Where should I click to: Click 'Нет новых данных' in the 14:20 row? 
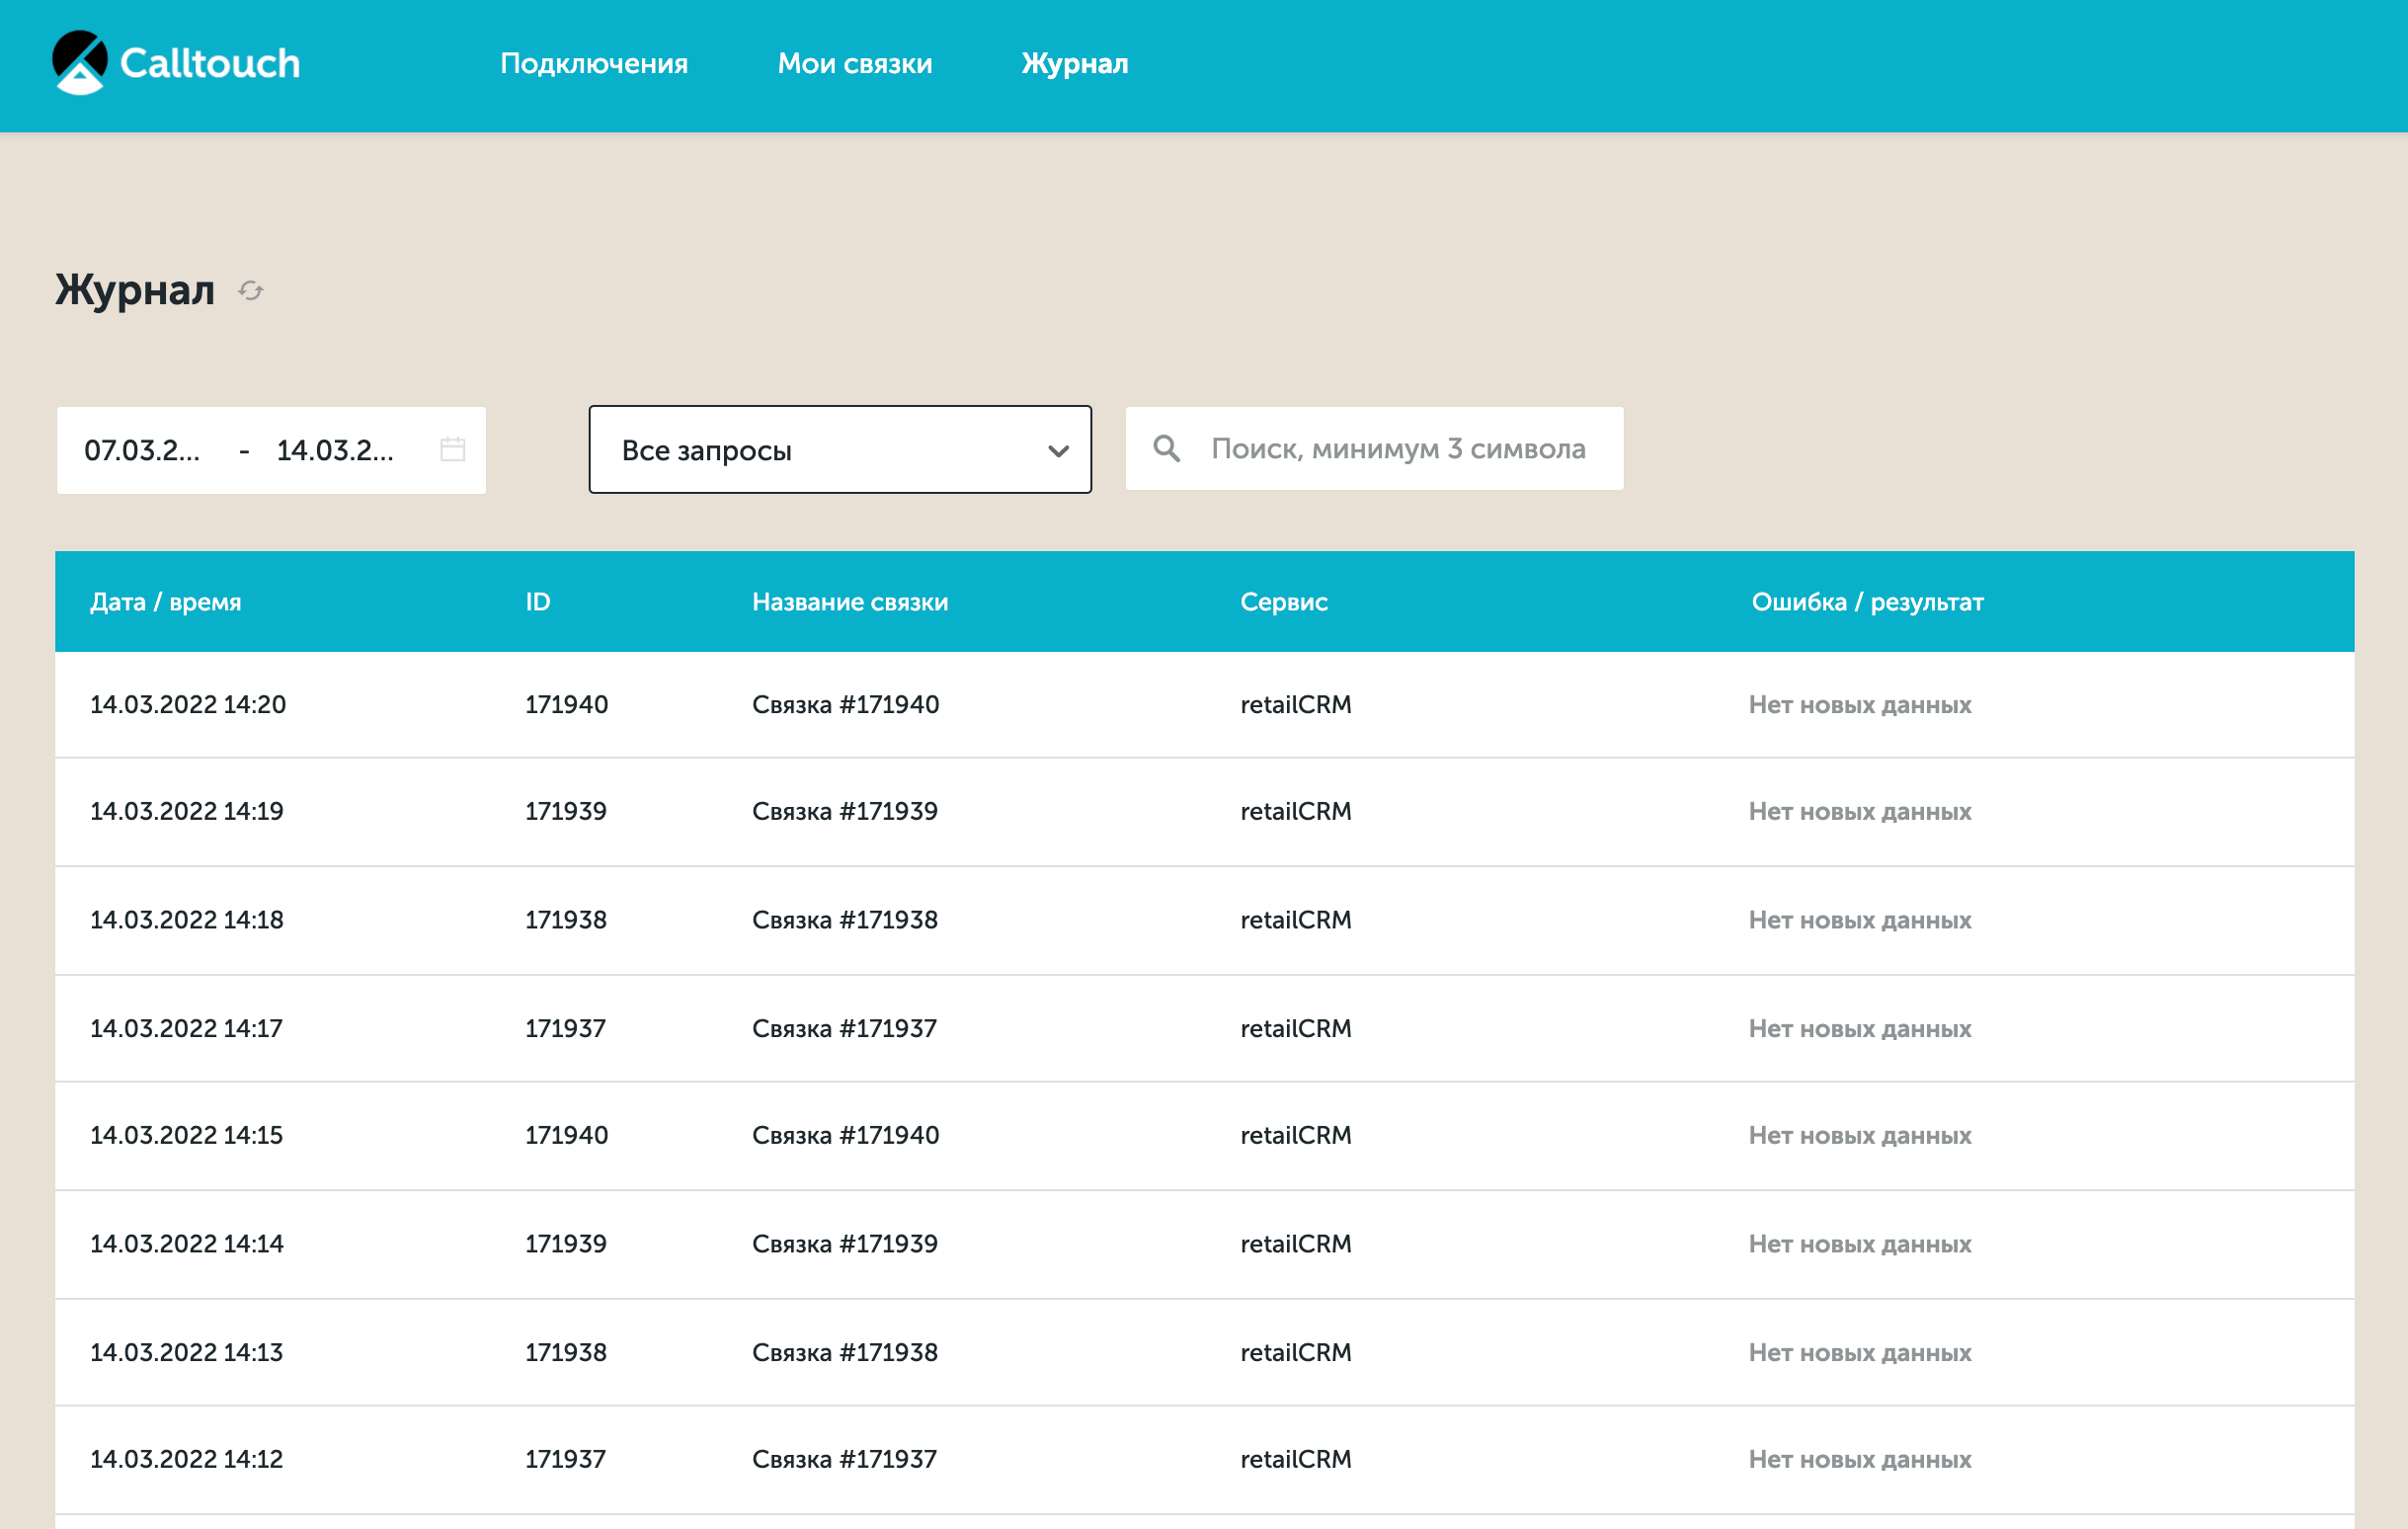1860,705
